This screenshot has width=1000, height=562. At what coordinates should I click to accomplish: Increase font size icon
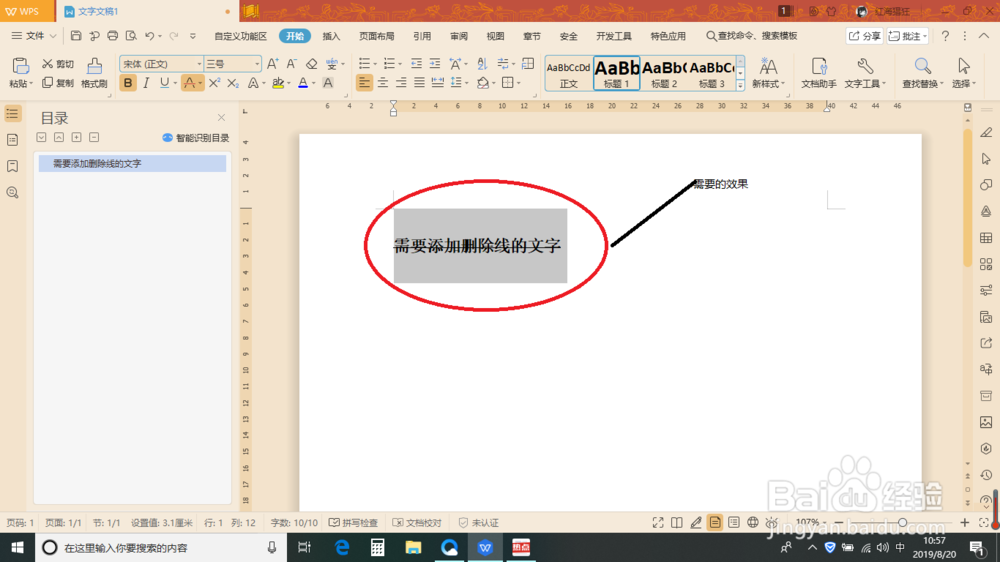tap(272, 64)
